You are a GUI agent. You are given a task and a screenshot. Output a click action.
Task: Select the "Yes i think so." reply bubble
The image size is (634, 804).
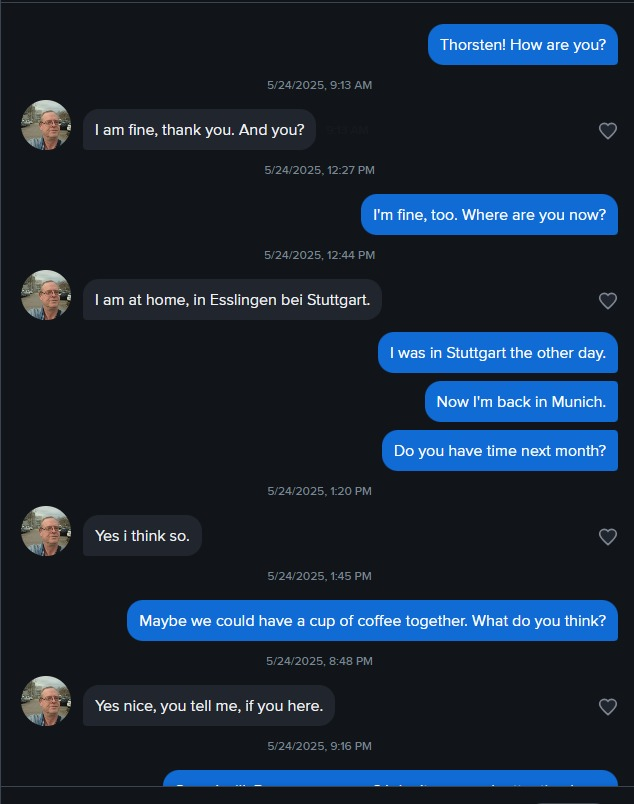click(142, 536)
